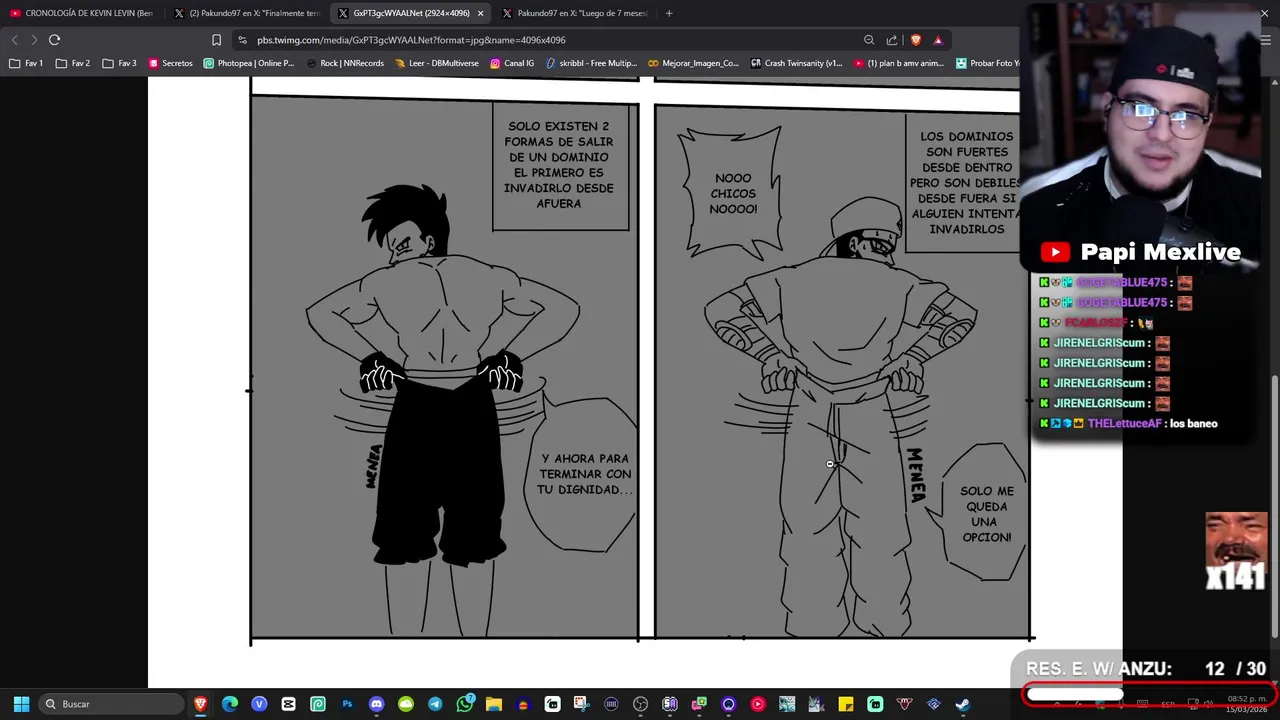This screenshot has height=720, width=1280.
Task: Go forward to the next page
Action: pos(34,40)
